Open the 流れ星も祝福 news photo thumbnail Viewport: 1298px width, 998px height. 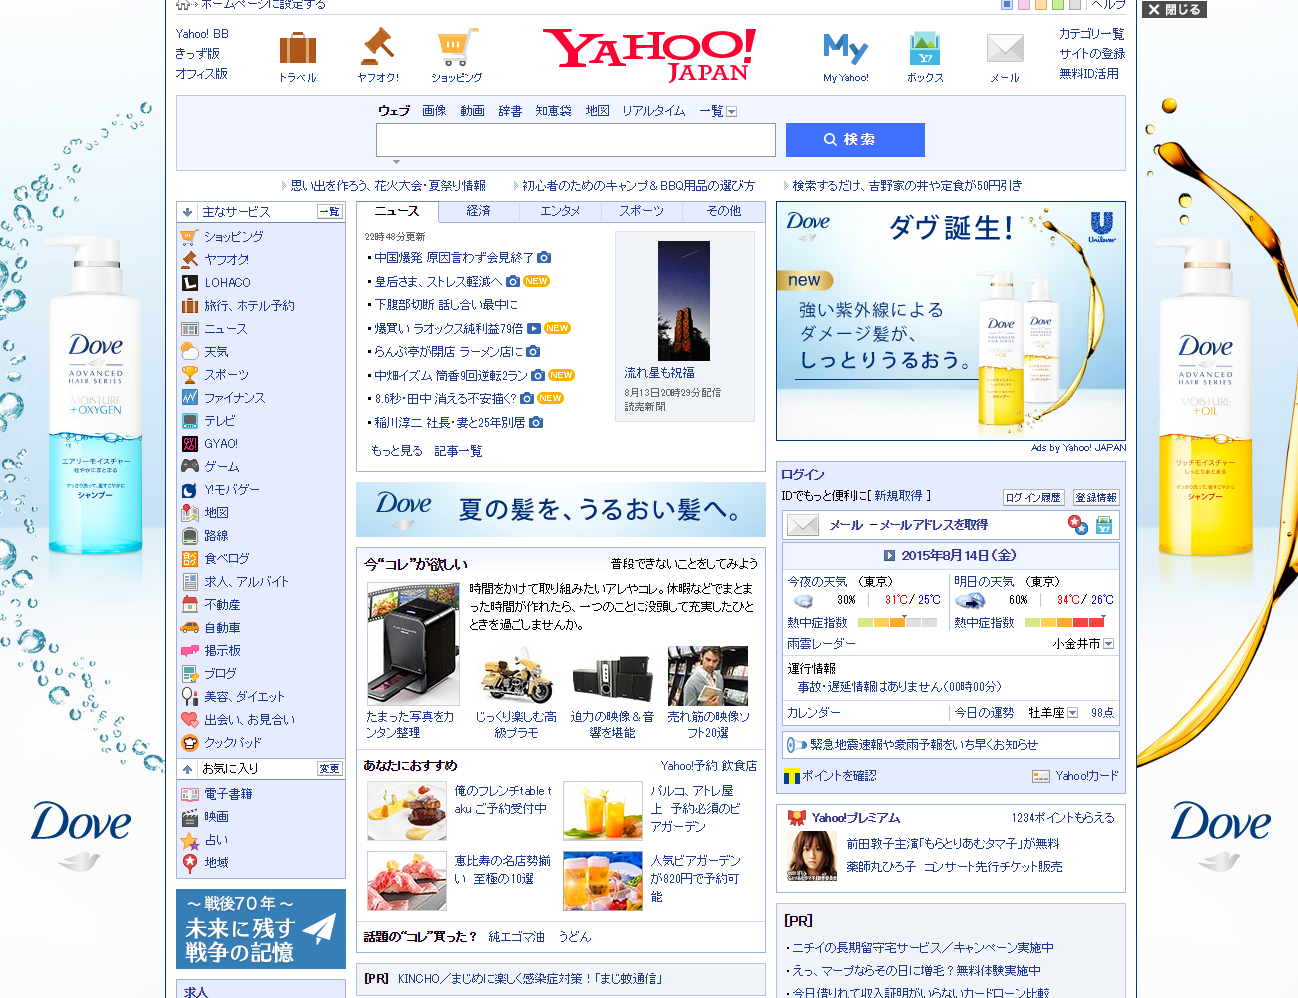pos(684,301)
